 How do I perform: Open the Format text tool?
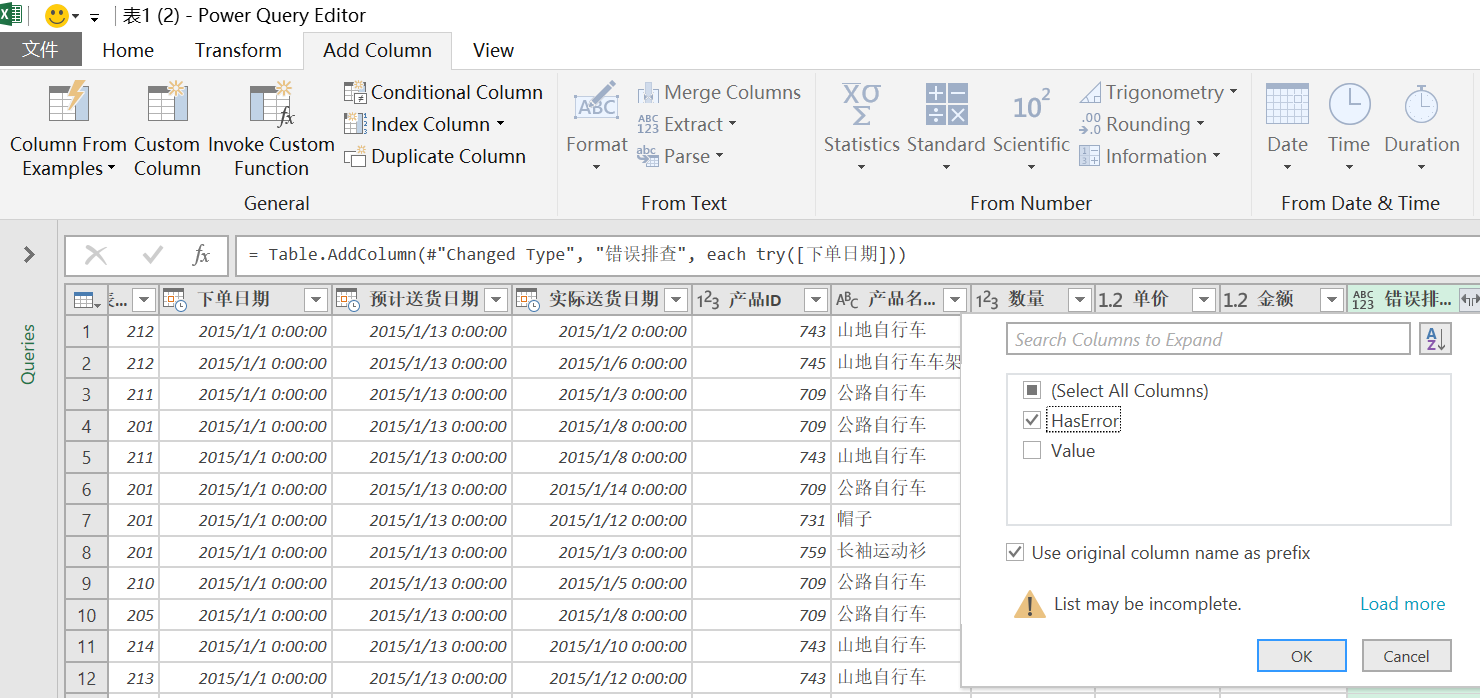(596, 128)
